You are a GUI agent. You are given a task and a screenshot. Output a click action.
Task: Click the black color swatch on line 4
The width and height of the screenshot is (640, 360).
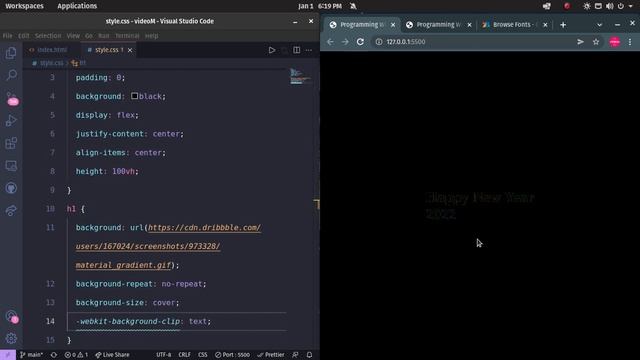(134, 96)
